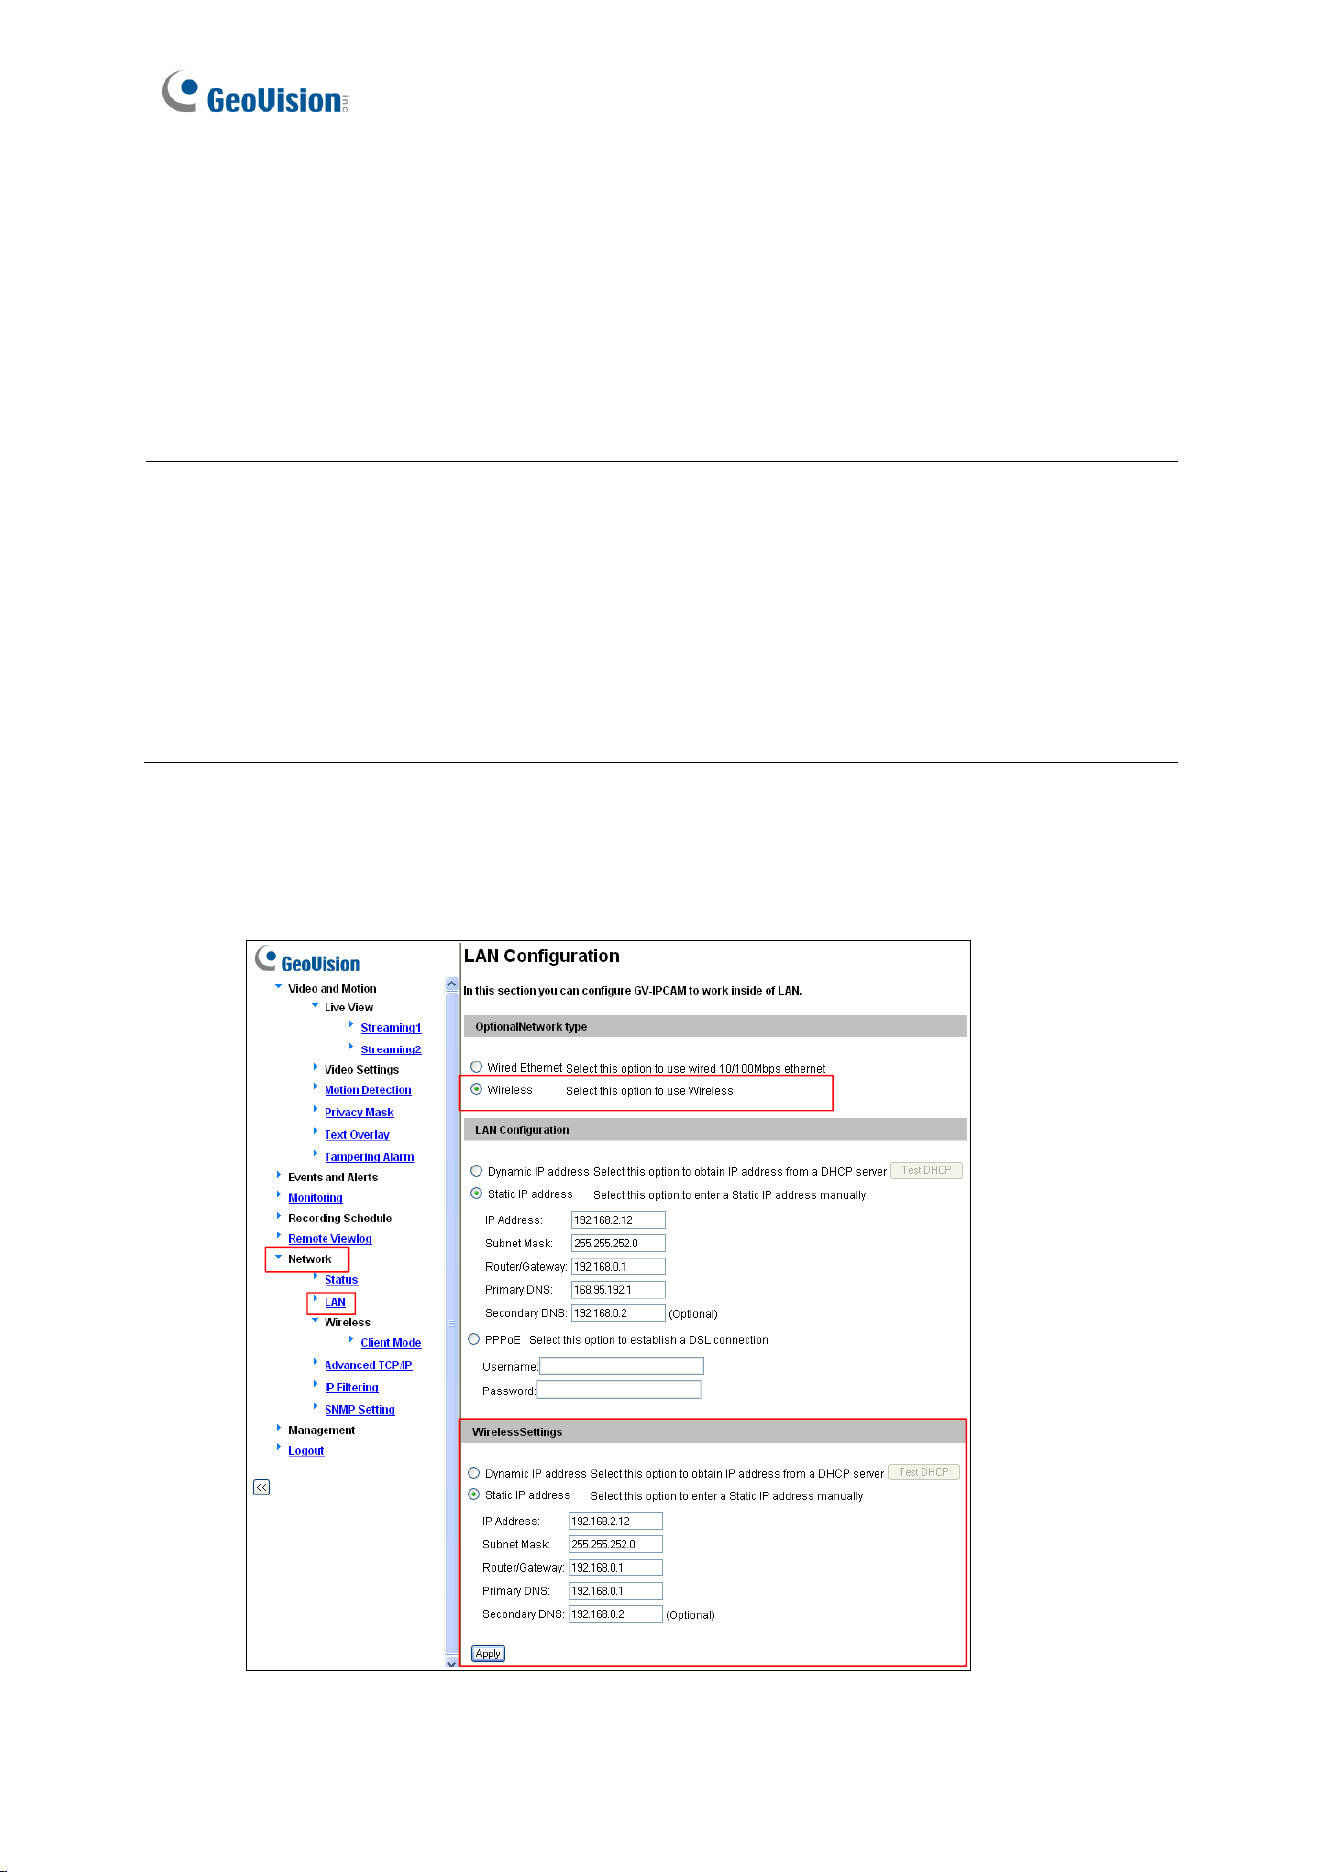The height and width of the screenshot is (1872, 1324).
Task: Click the Apply button
Action: (x=488, y=1653)
